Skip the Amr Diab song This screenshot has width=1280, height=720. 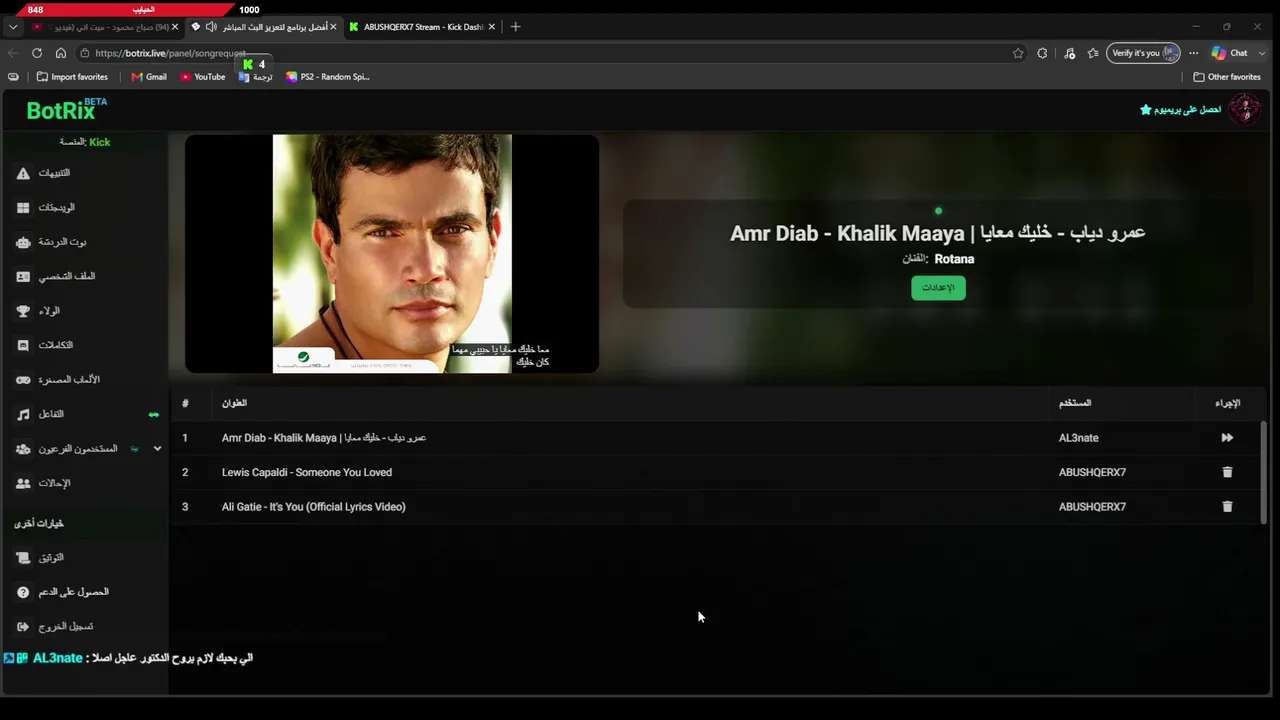(1227, 438)
